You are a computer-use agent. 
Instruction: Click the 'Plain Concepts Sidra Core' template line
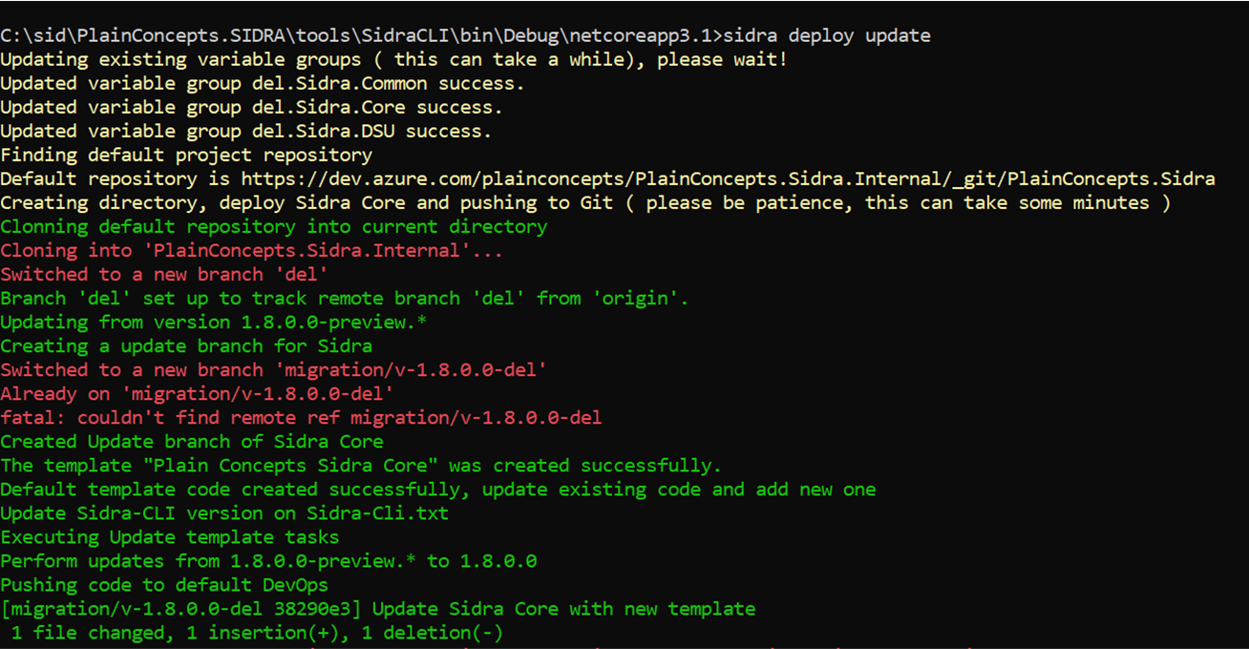tap(360, 466)
